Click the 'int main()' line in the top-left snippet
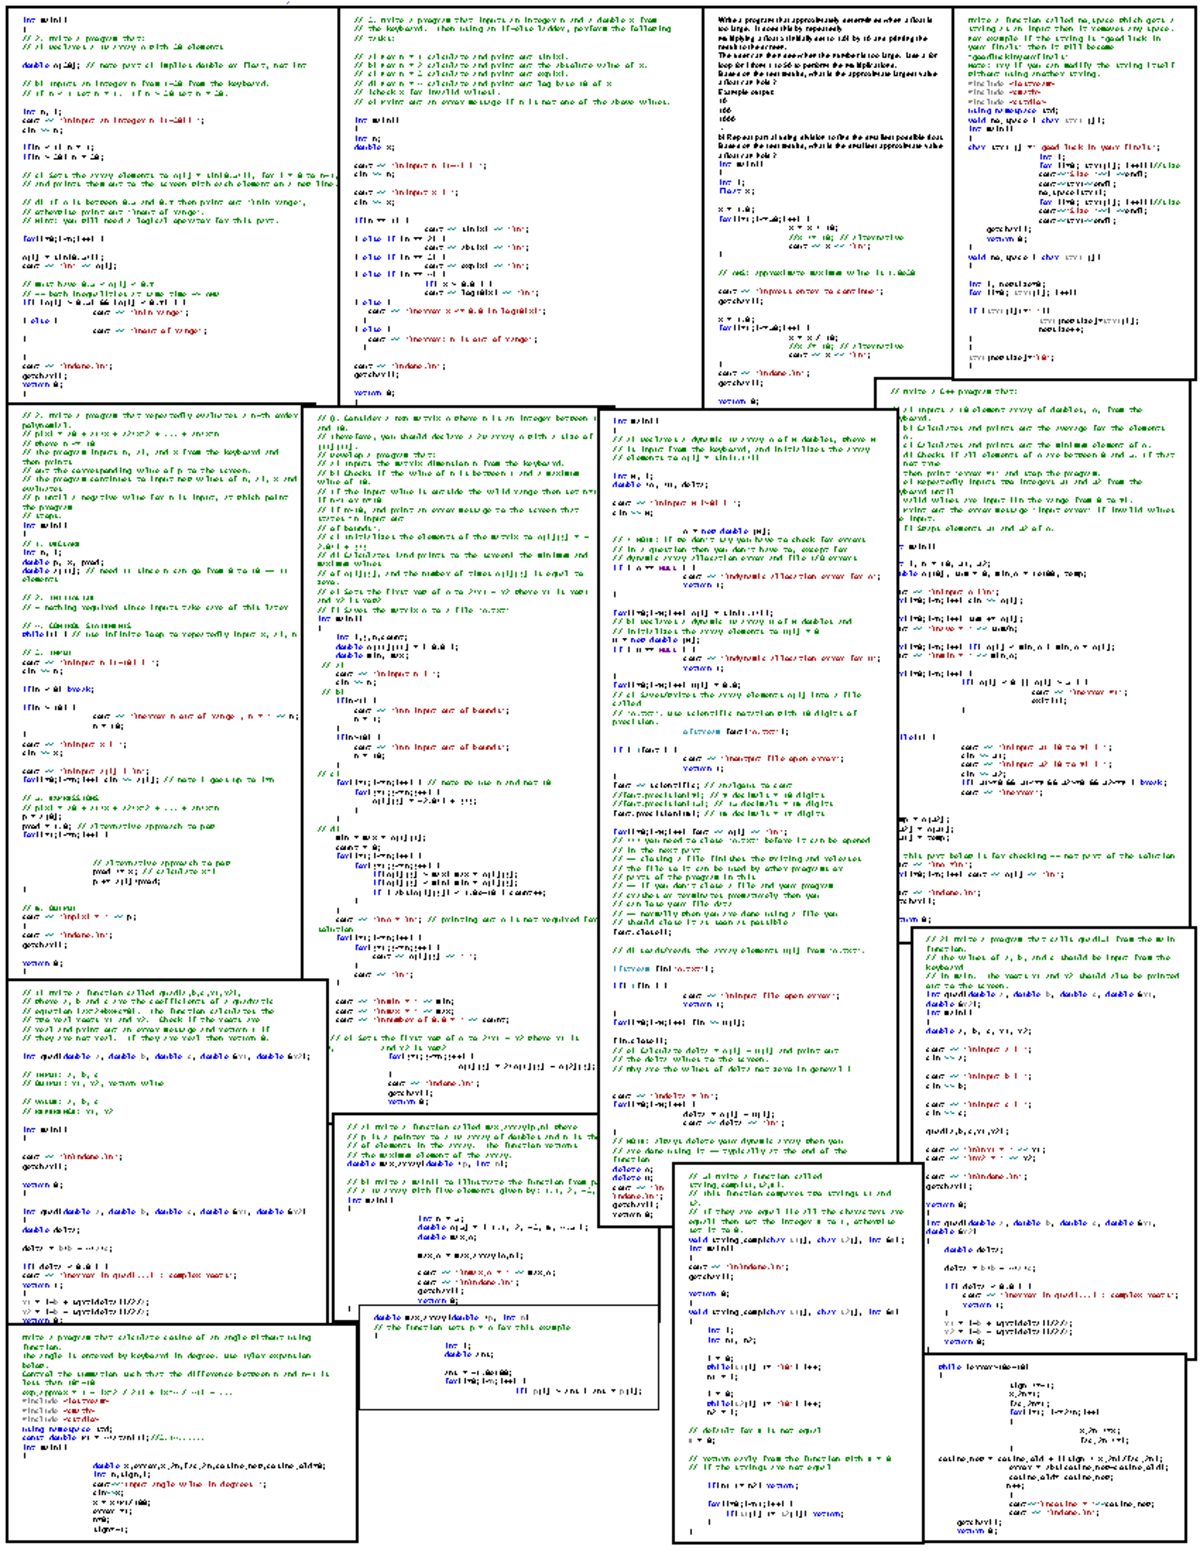The image size is (1200, 1553). (45, 19)
